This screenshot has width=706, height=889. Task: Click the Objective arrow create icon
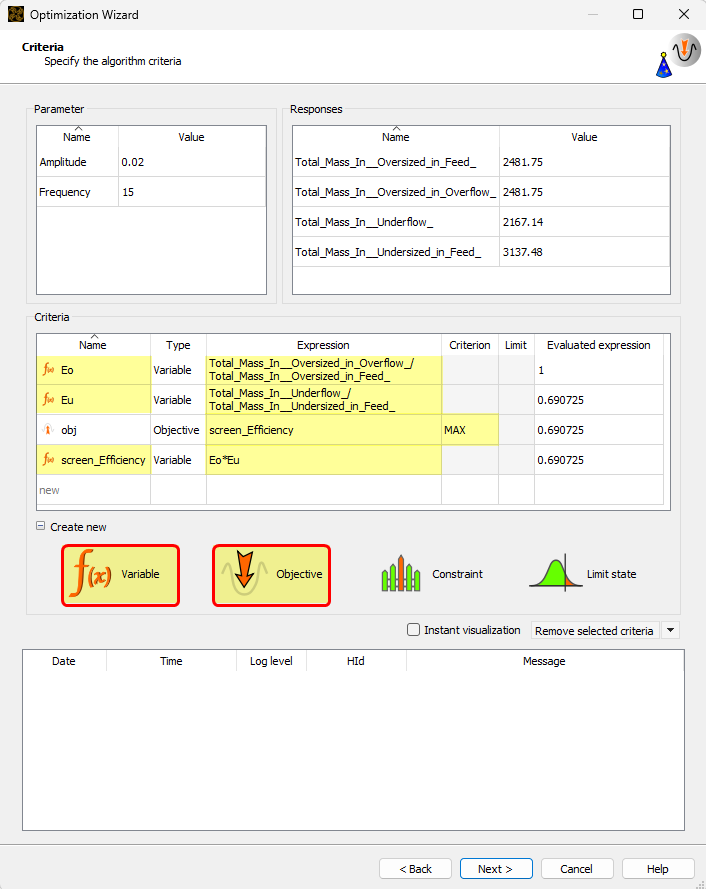245,573
